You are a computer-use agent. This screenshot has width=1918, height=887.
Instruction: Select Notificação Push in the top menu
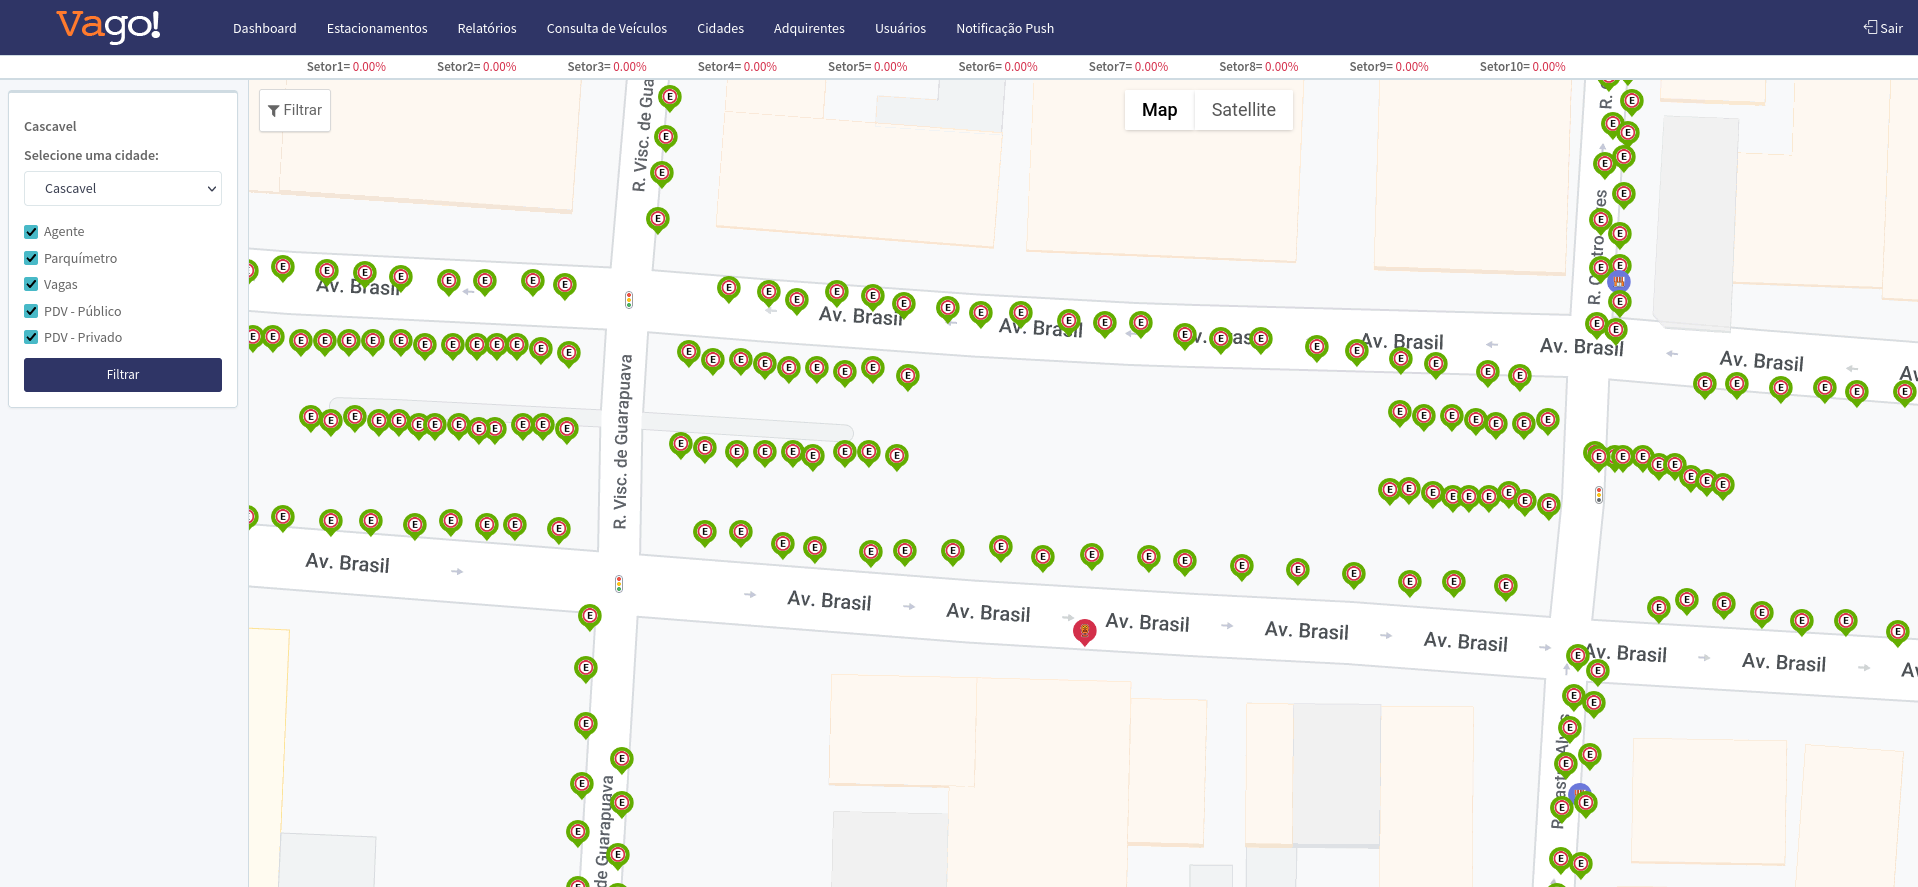pyautogui.click(x=1004, y=28)
